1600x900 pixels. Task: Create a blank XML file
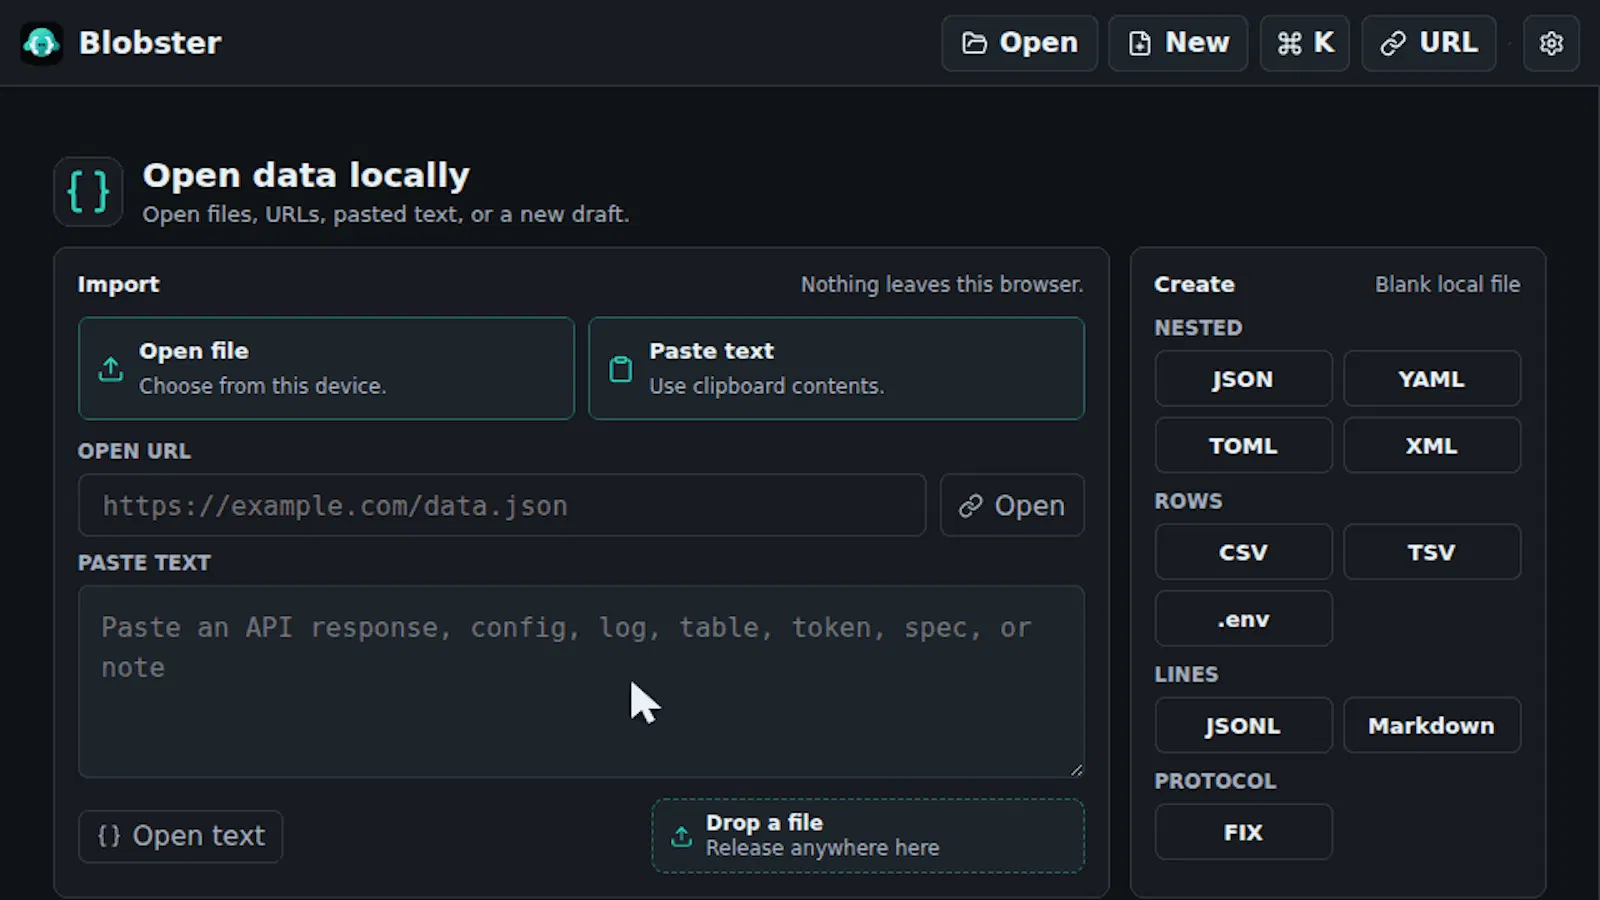point(1432,446)
